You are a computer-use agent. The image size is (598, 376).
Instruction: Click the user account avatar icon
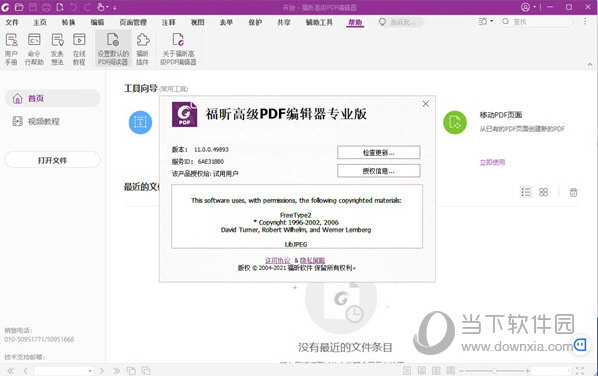525,7
